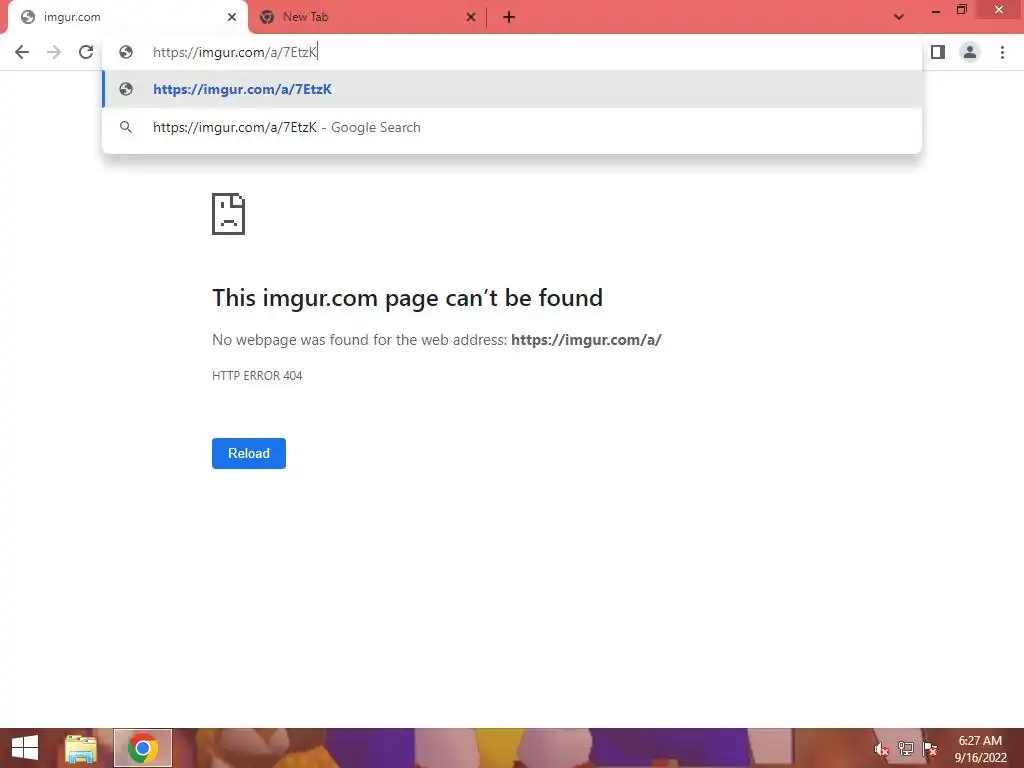Reload the page using the toolbar refresh icon
1024x768 pixels.
point(86,52)
